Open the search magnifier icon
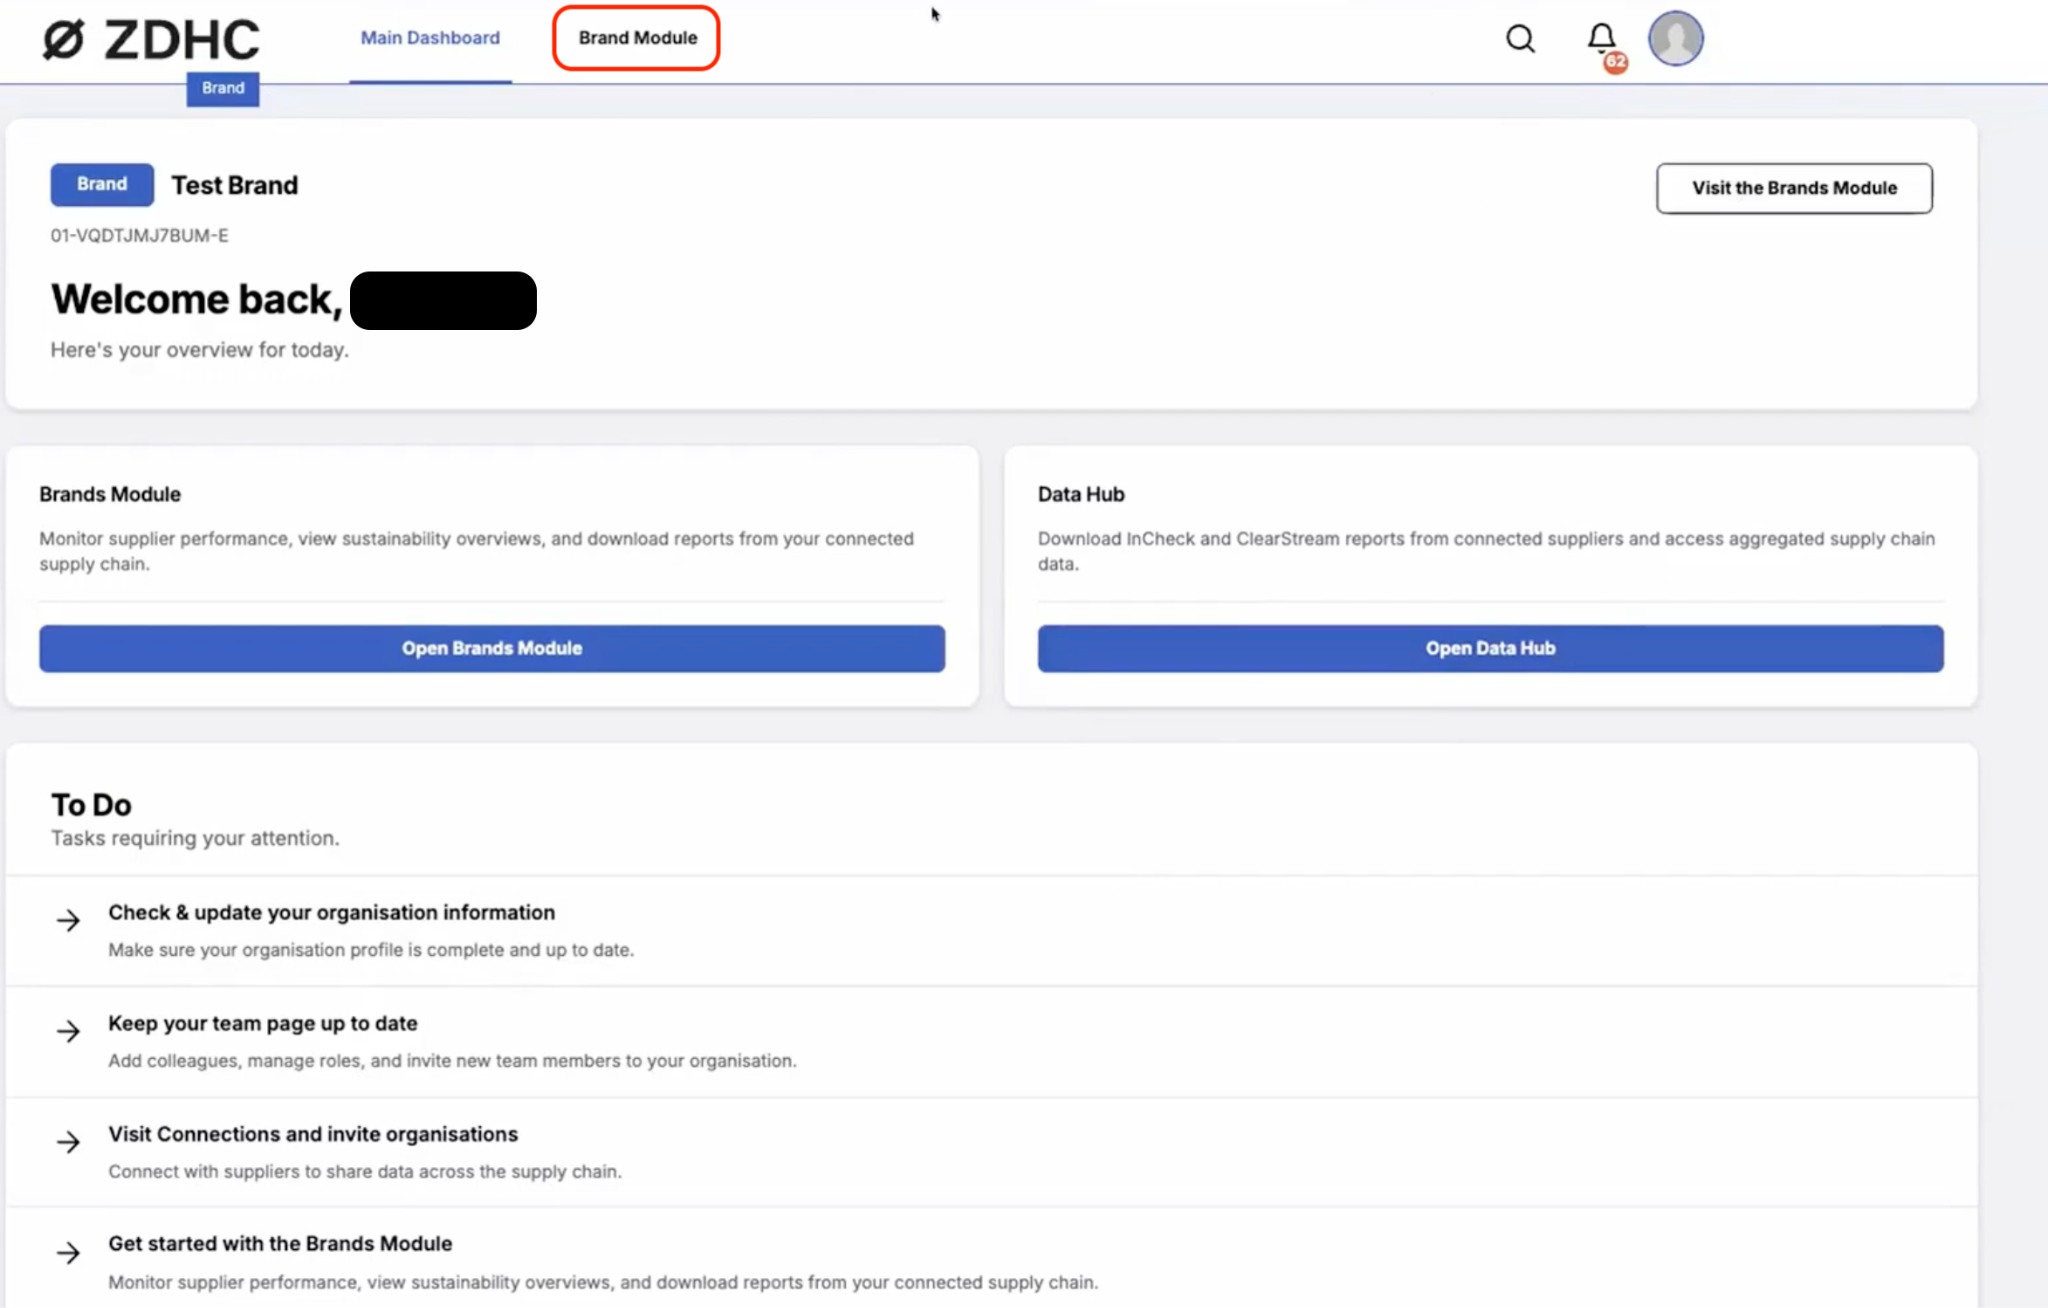 1520,39
